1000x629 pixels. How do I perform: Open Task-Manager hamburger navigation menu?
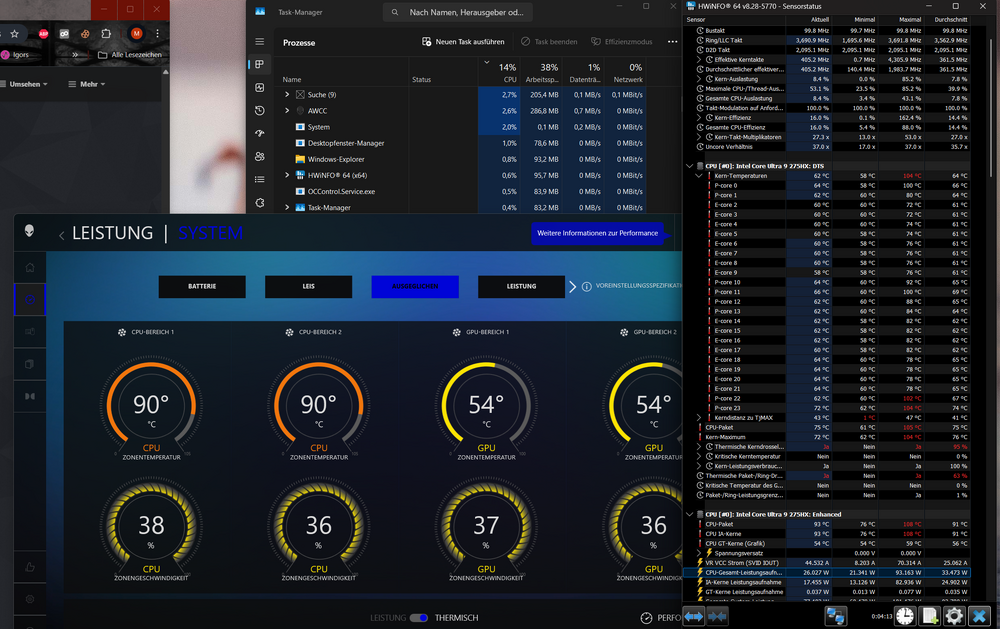(x=260, y=42)
